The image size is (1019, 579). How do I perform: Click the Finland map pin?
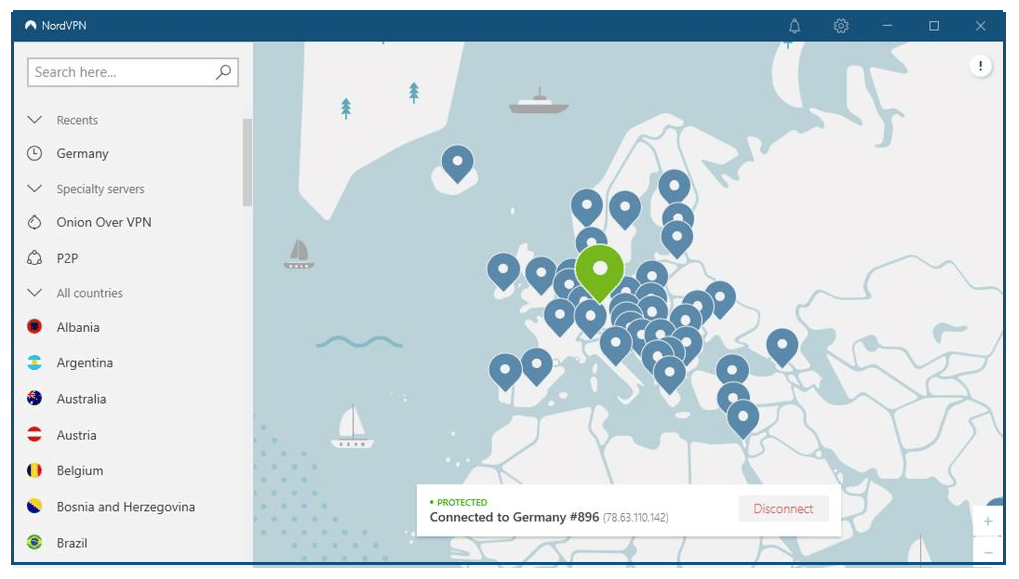coord(674,188)
